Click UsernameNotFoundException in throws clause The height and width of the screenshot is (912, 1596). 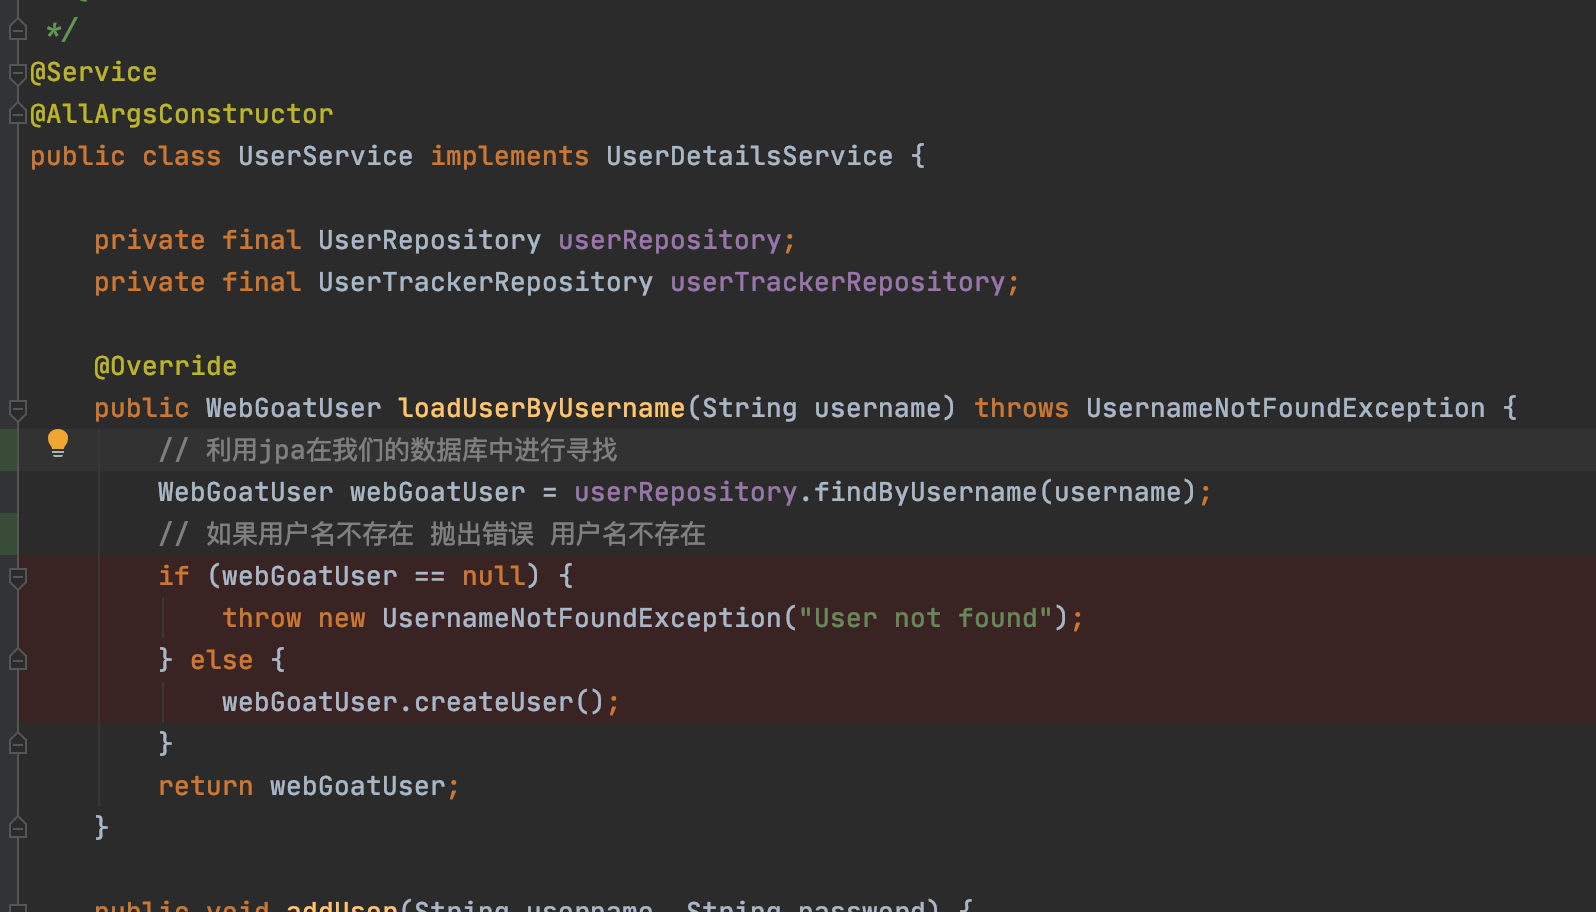point(1285,409)
